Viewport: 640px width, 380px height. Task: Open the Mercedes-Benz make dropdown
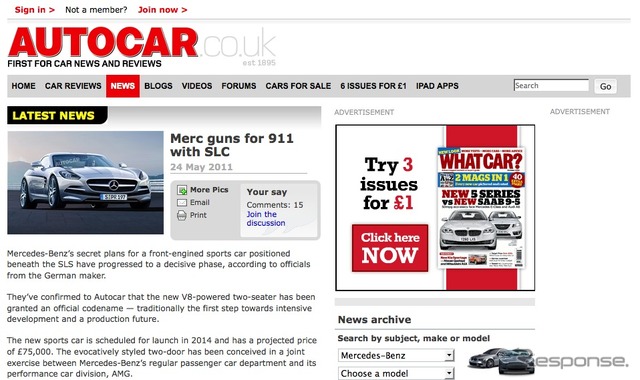coord(396,356)
